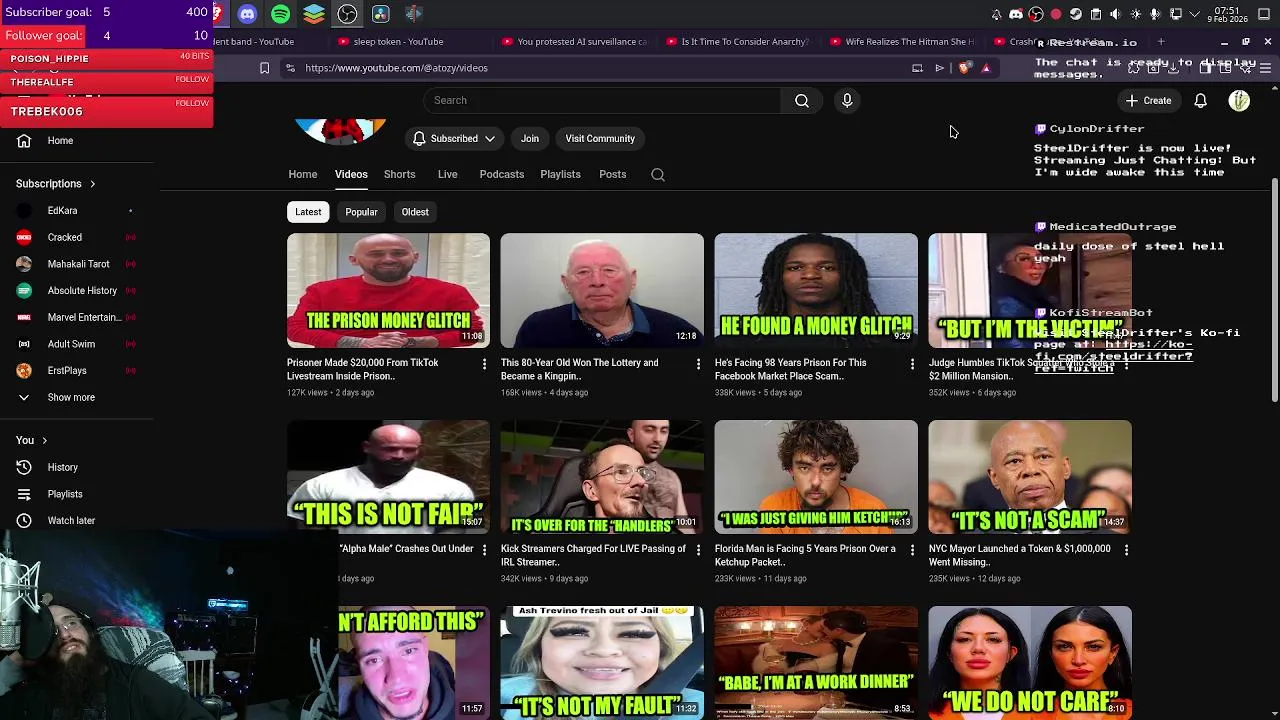Click the Steam system tray icon
Image resolution: width=1280 pixels, height=720 pixels.
pyautogui.click(x=1076, y=14)
